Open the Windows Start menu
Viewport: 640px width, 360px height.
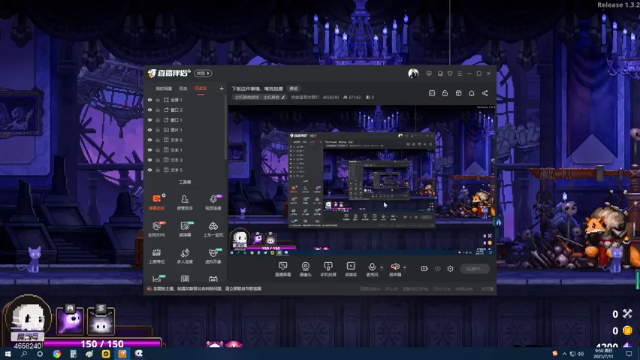pos(8,354)
